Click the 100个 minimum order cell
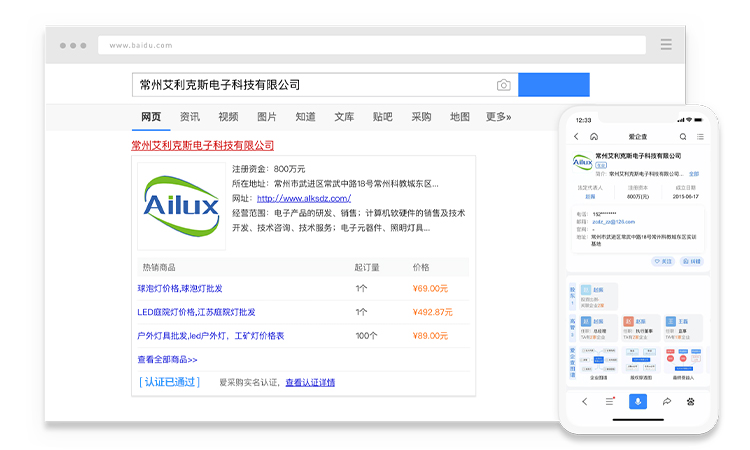750x450 pixels. [366, 336]
